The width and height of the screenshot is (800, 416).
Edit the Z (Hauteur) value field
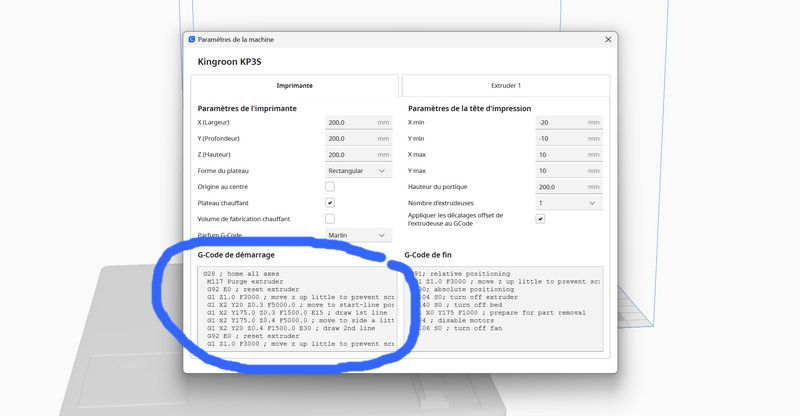click(x=358, y=155)
